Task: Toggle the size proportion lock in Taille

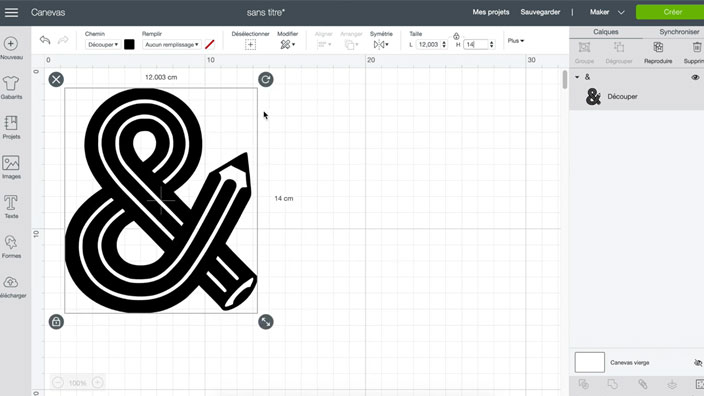Action: (x=456, y=36)
